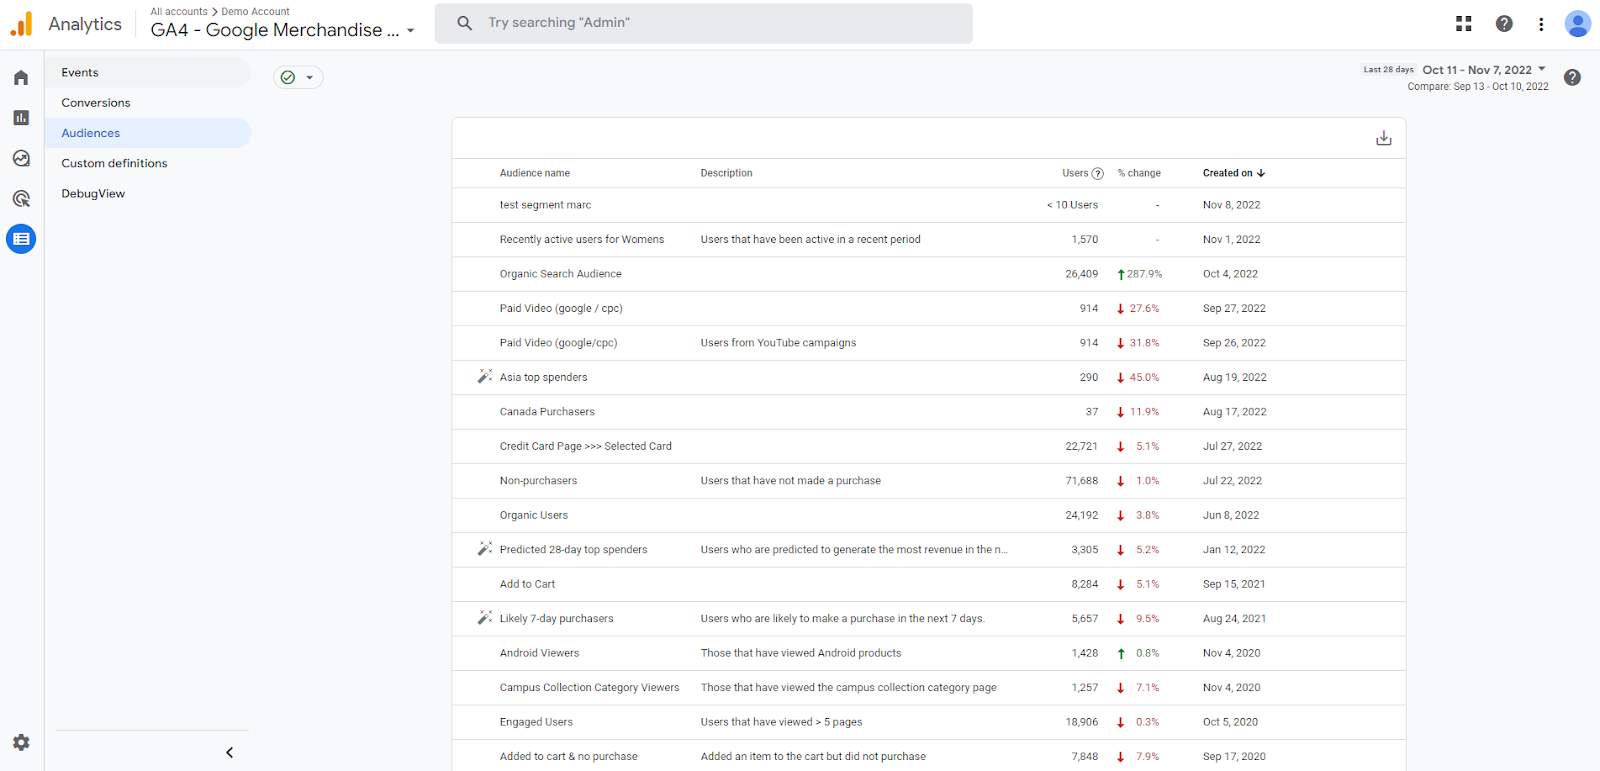Viewport: 1600px width, 771px height.
Task: Select Audiences in the configure menu
Action: pos(148,133)
